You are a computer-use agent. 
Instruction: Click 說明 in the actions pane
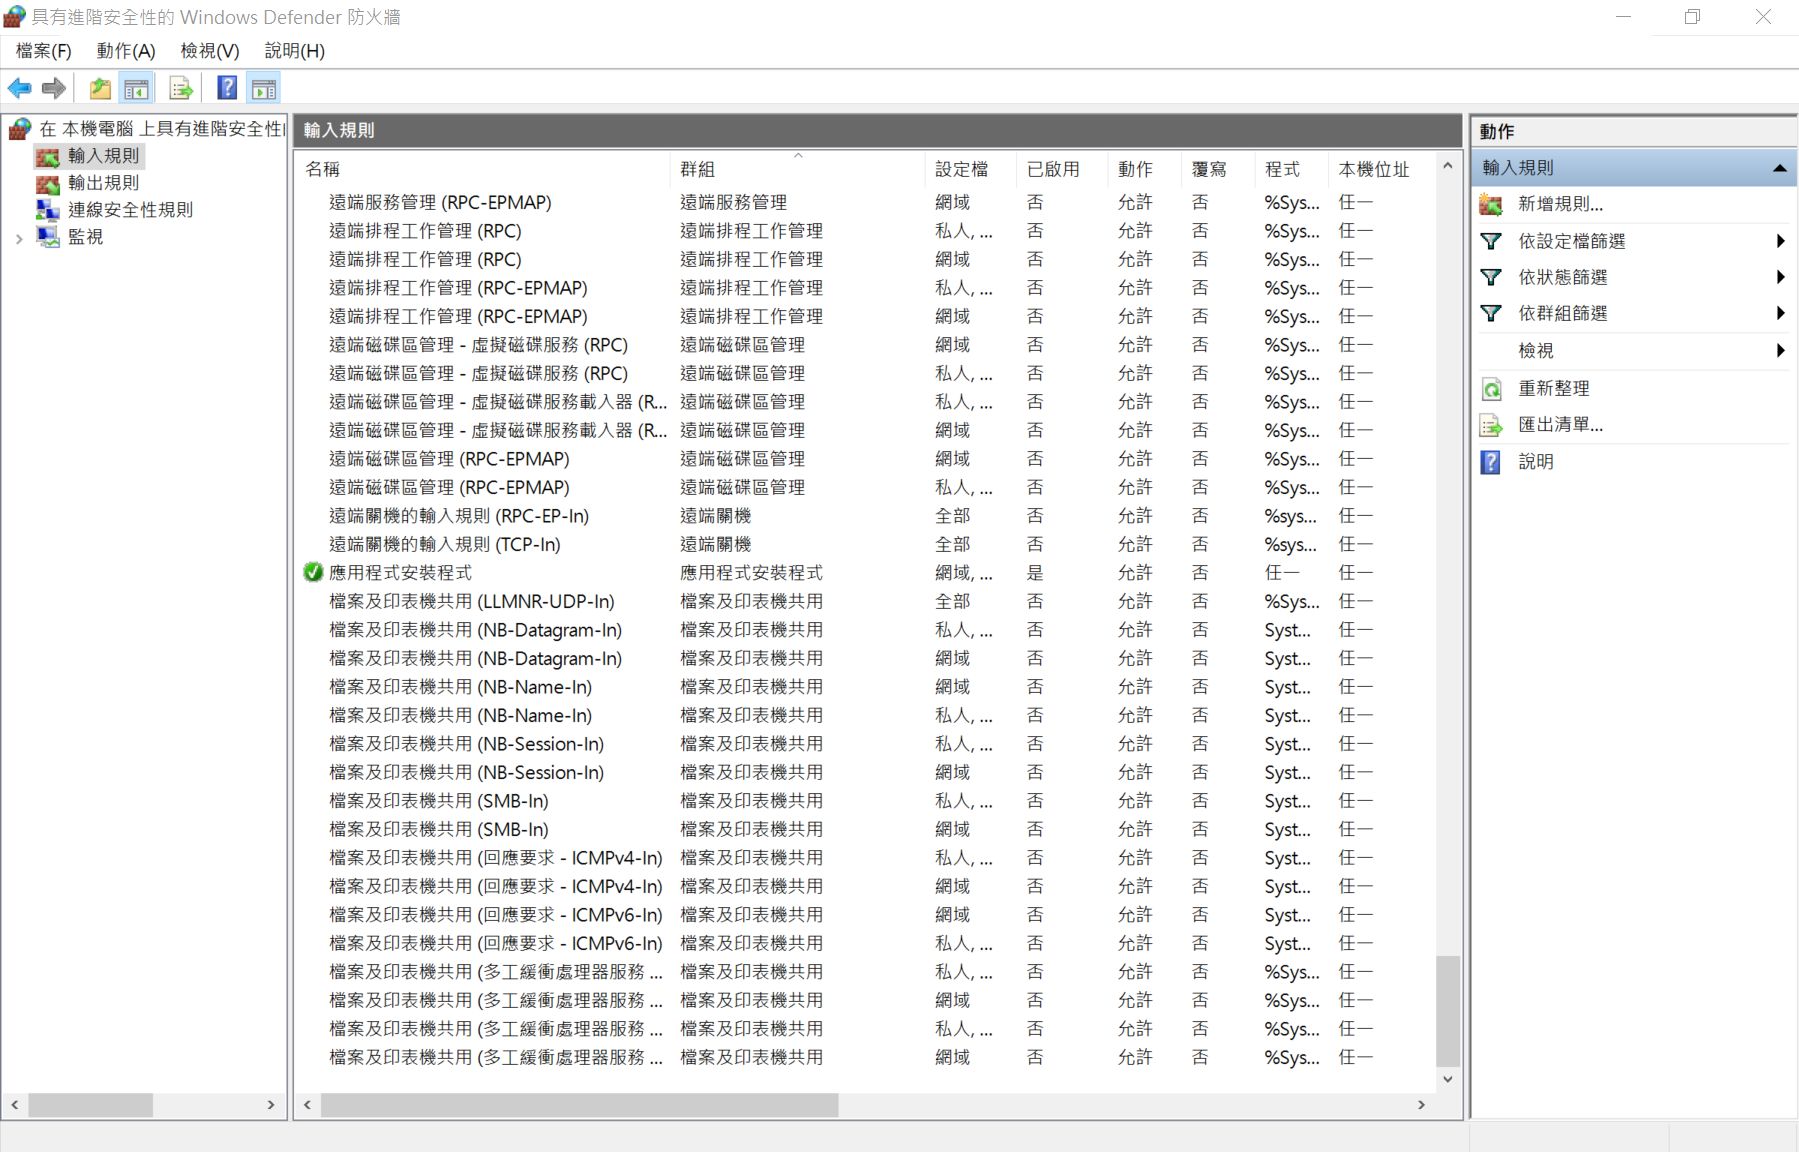(1536, 462)
